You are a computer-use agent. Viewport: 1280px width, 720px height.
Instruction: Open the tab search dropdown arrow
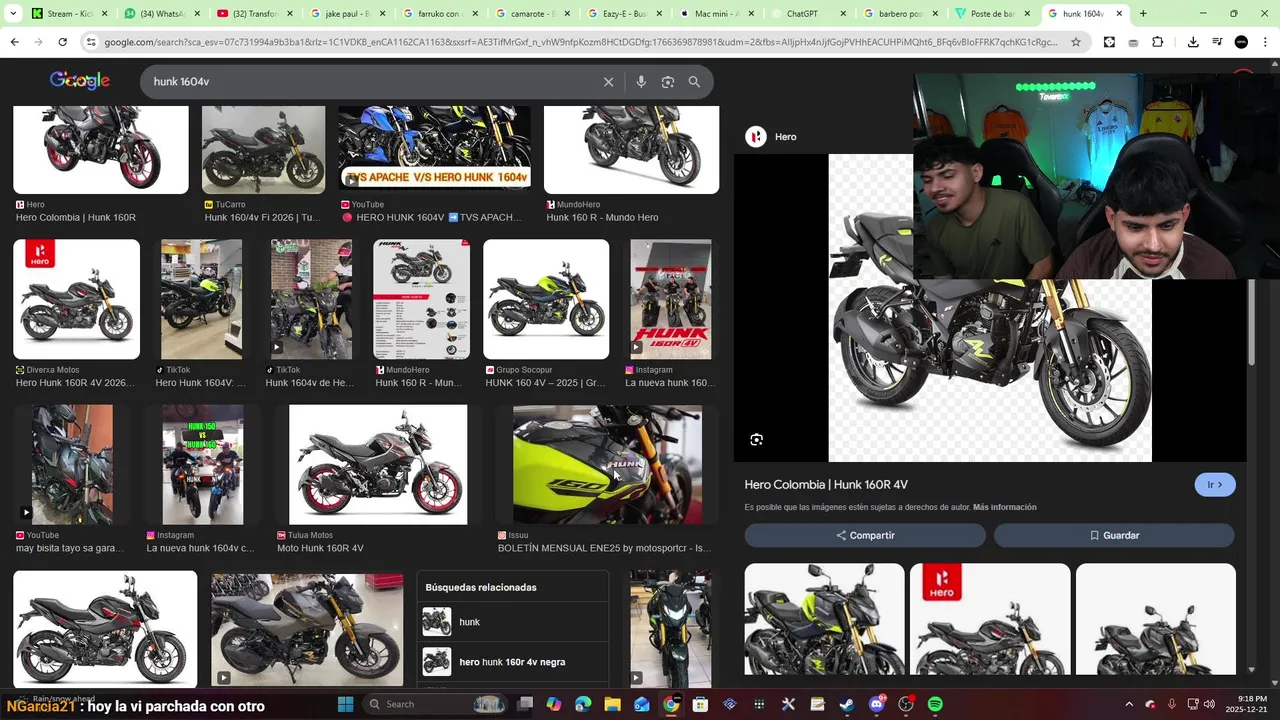14,14
